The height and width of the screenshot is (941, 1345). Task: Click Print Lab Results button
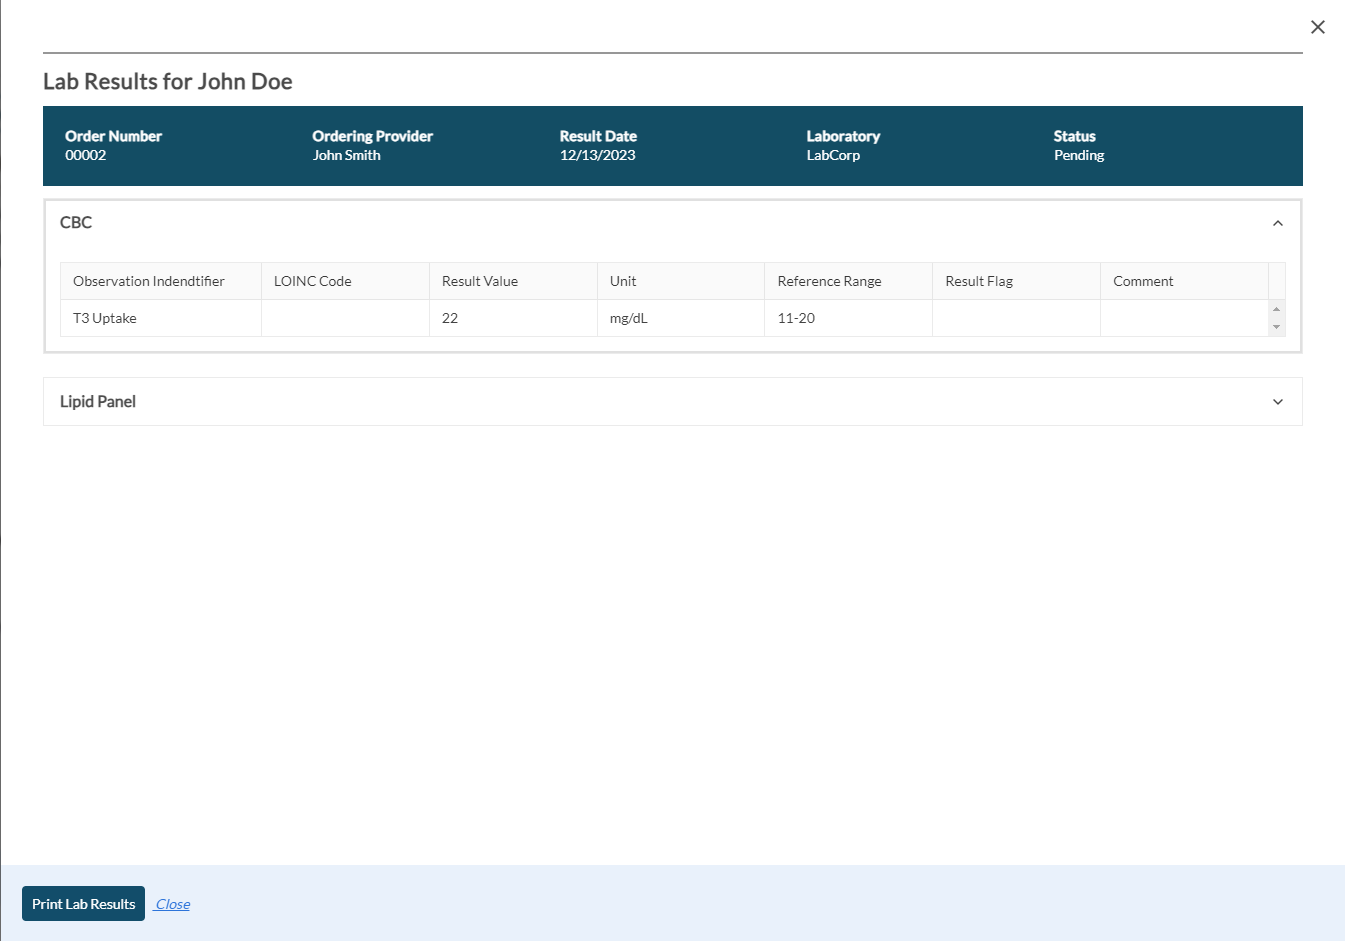tap(83, 904)
